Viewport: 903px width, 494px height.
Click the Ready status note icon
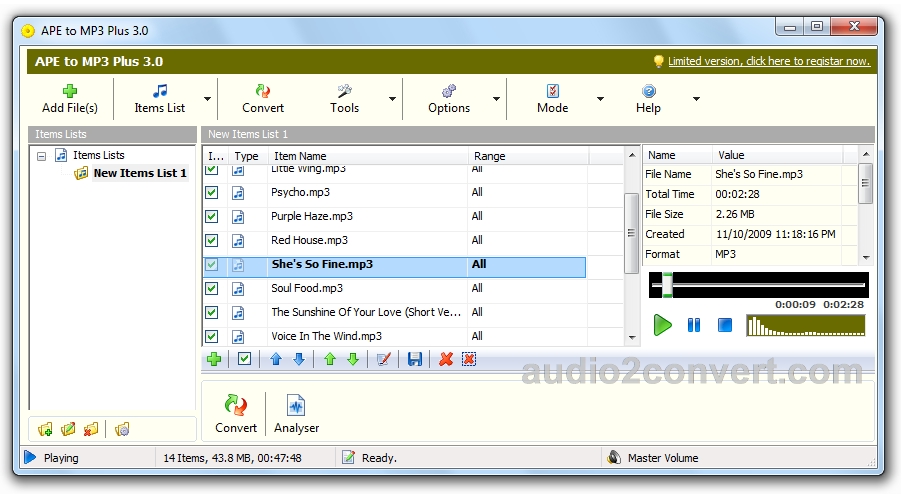[x=348, y=458]
